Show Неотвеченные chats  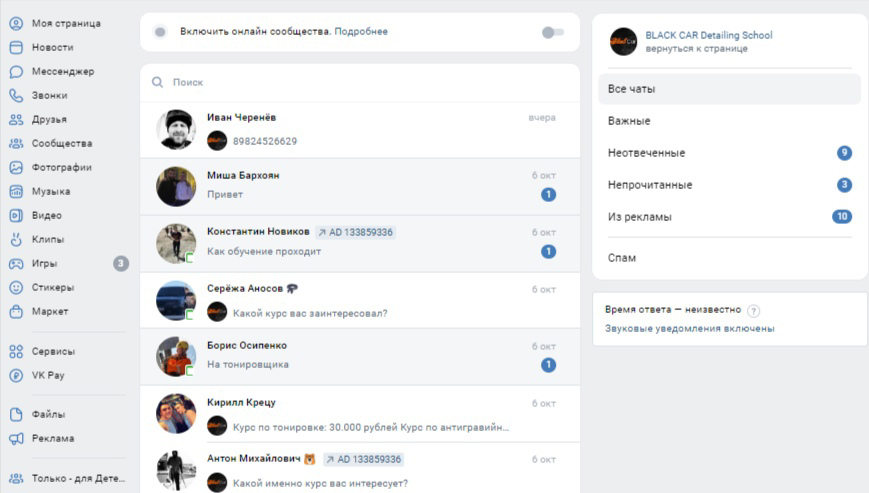729,153
